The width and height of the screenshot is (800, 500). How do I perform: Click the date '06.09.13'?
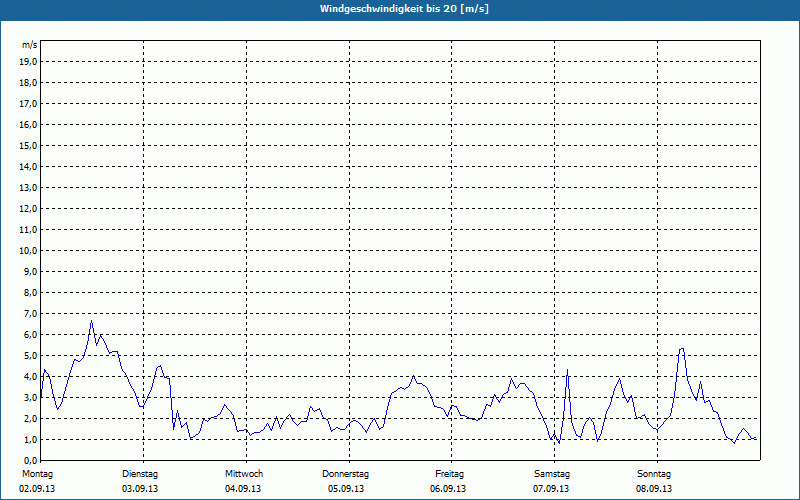448,489
